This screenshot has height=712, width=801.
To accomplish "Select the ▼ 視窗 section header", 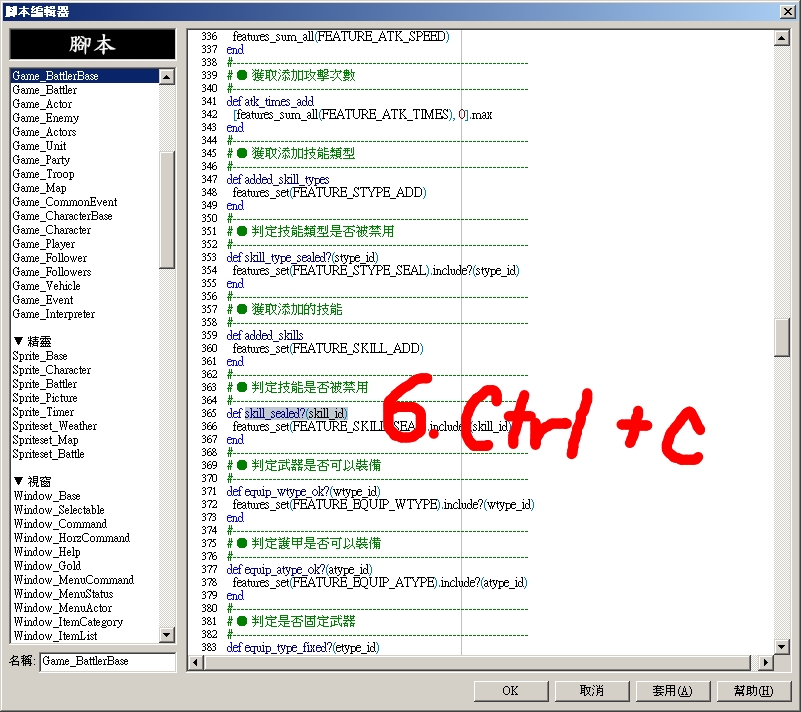I will (x=32, y=481).
